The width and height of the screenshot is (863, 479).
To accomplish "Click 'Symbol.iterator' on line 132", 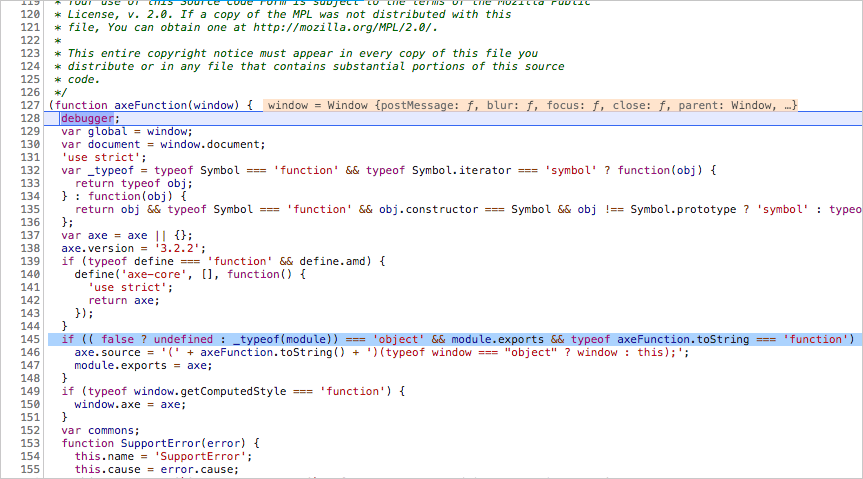I will coord(462,171).
